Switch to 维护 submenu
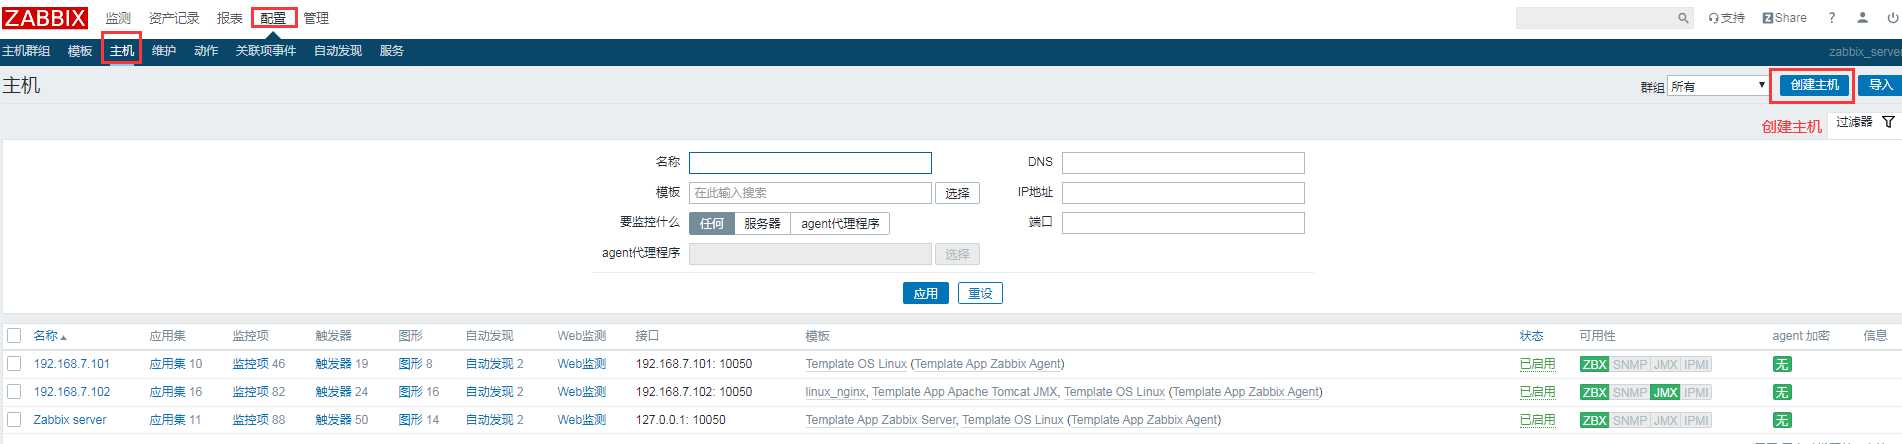The height and width of the screenshot is (444, 1902). [164, 51]
